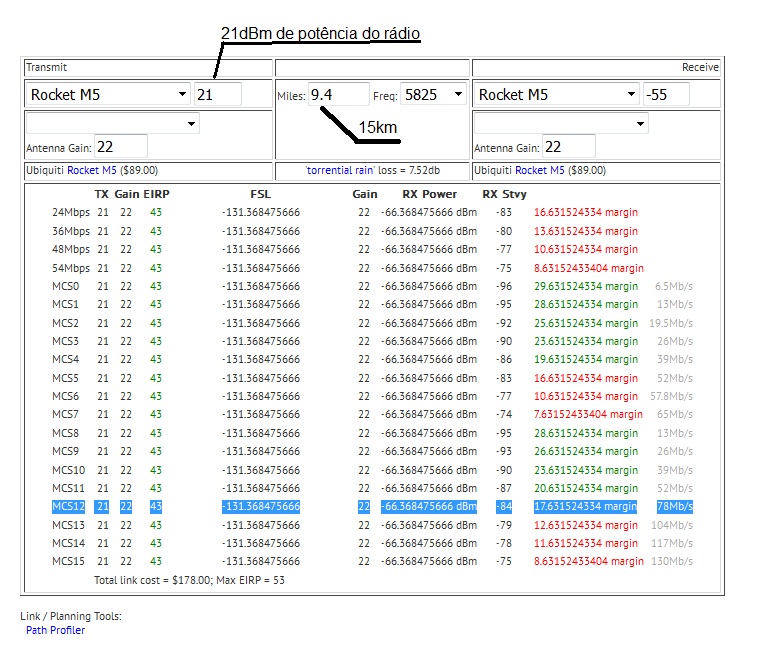Screen dimensions: 757x651
Task: Click the transmit power field showing 21
Action: pos(217,94)
